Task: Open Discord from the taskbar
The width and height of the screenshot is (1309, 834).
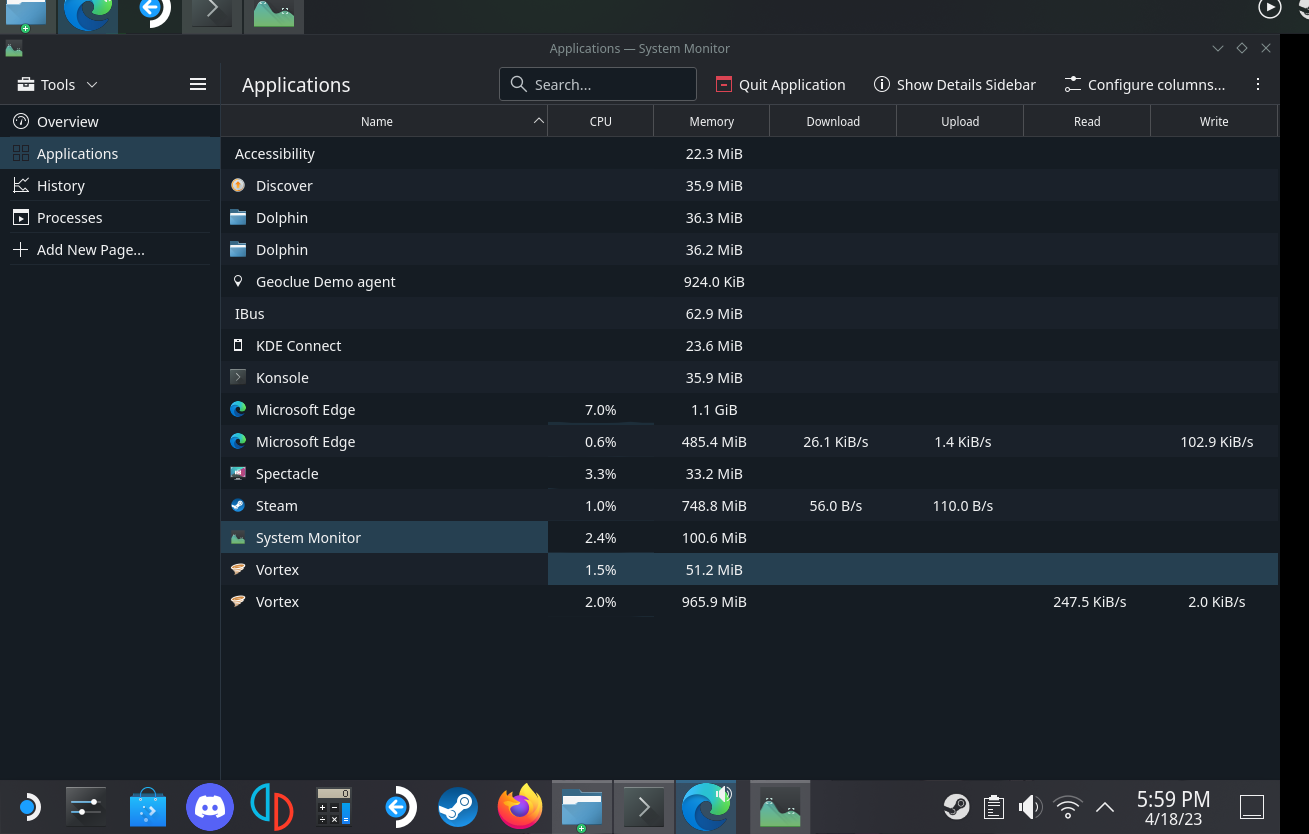Action: pos(209,806)
